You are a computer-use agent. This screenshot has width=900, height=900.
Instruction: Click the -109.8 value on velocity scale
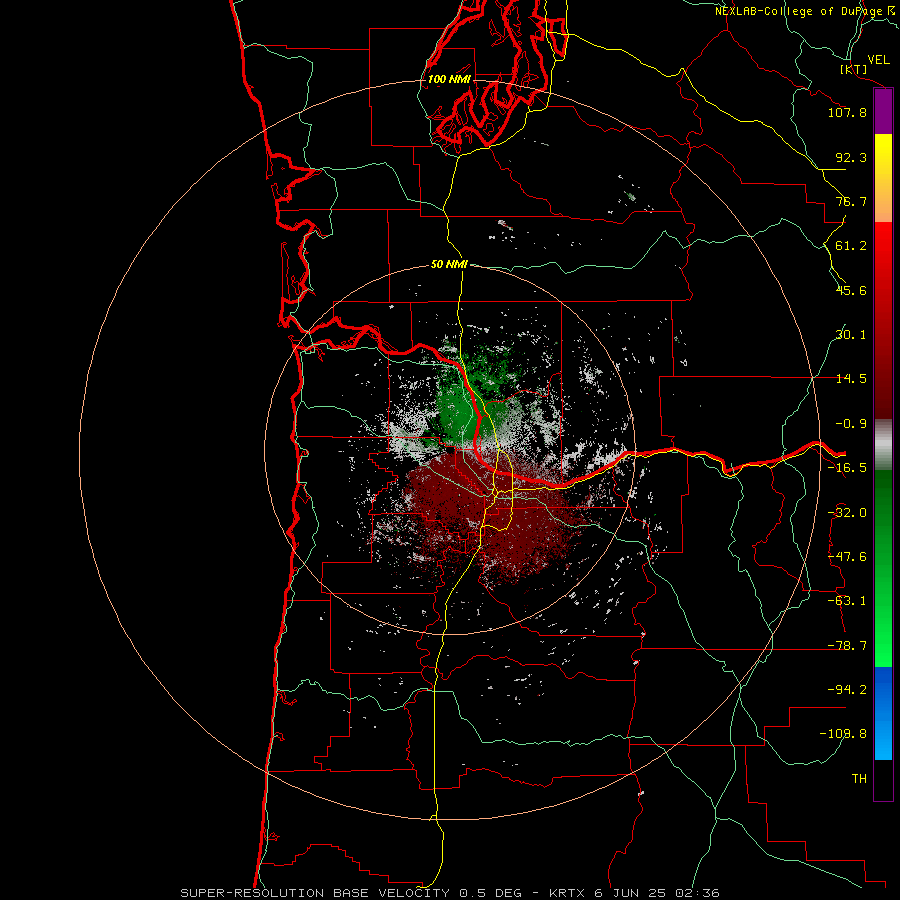pos(843,734)
